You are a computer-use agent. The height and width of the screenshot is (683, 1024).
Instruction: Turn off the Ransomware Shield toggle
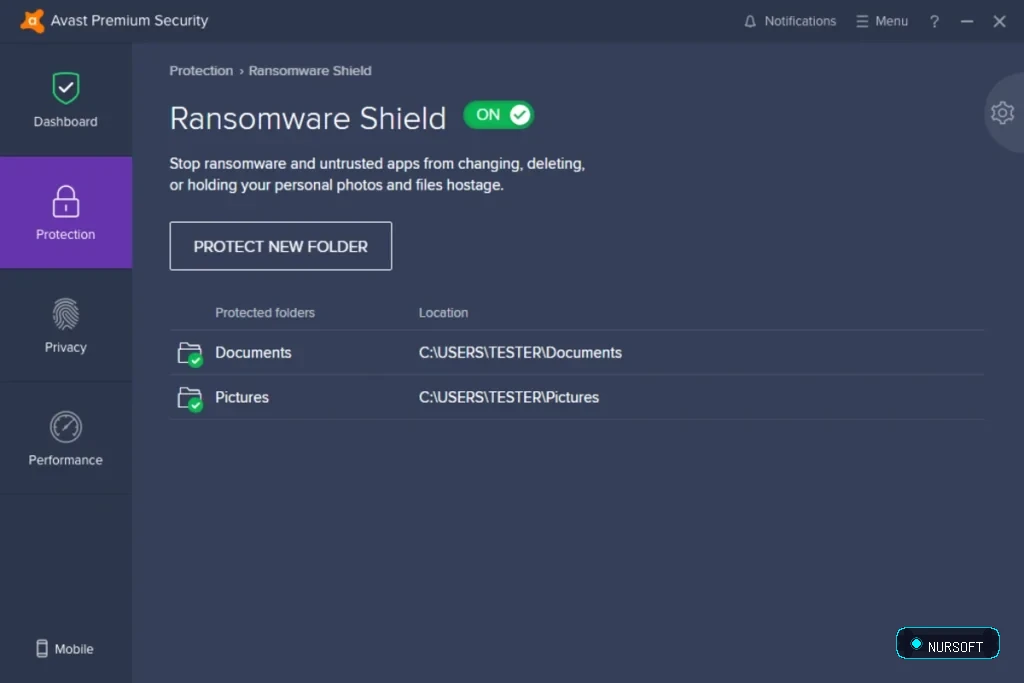tap(499, 115)
